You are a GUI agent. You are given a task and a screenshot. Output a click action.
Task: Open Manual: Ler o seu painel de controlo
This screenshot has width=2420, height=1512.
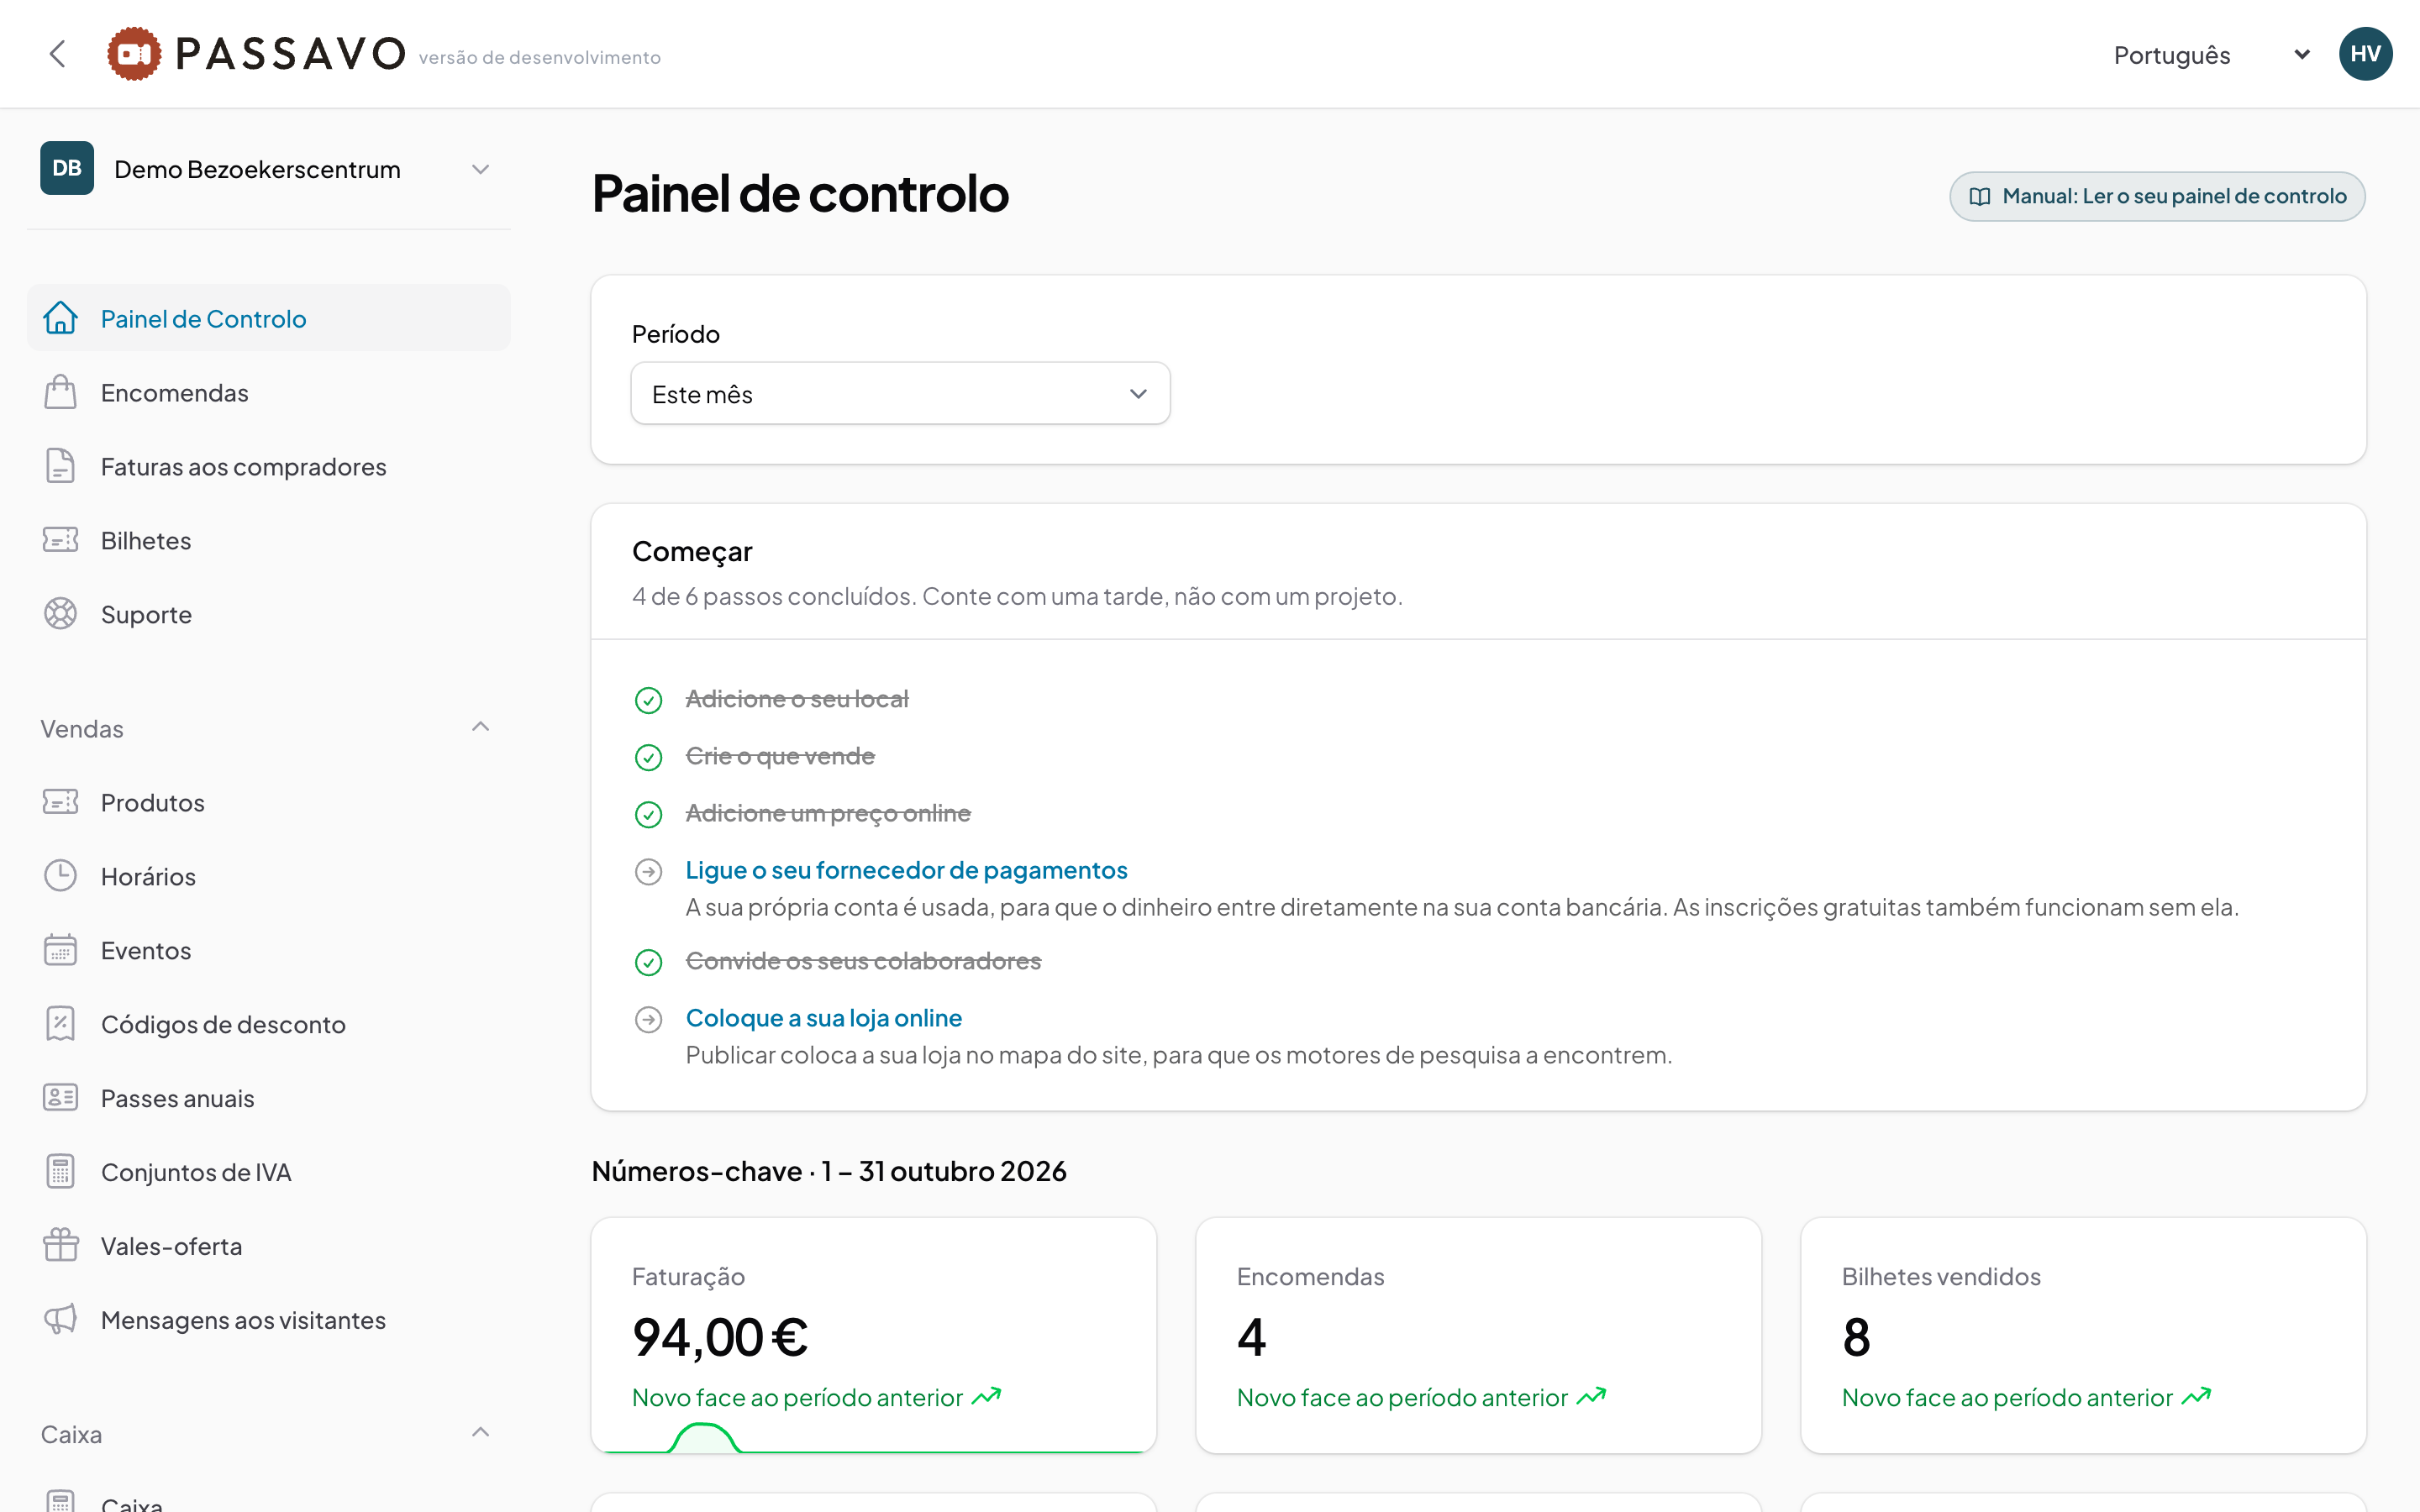2157,197
